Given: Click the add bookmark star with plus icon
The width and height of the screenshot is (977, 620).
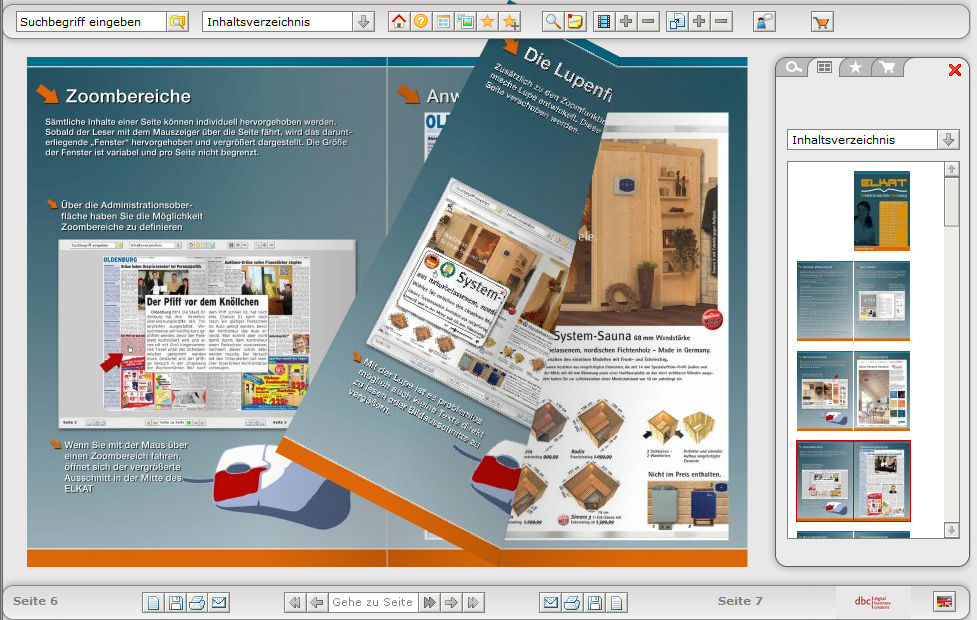Looking at the screenshot, I should (x=511, y=21).
